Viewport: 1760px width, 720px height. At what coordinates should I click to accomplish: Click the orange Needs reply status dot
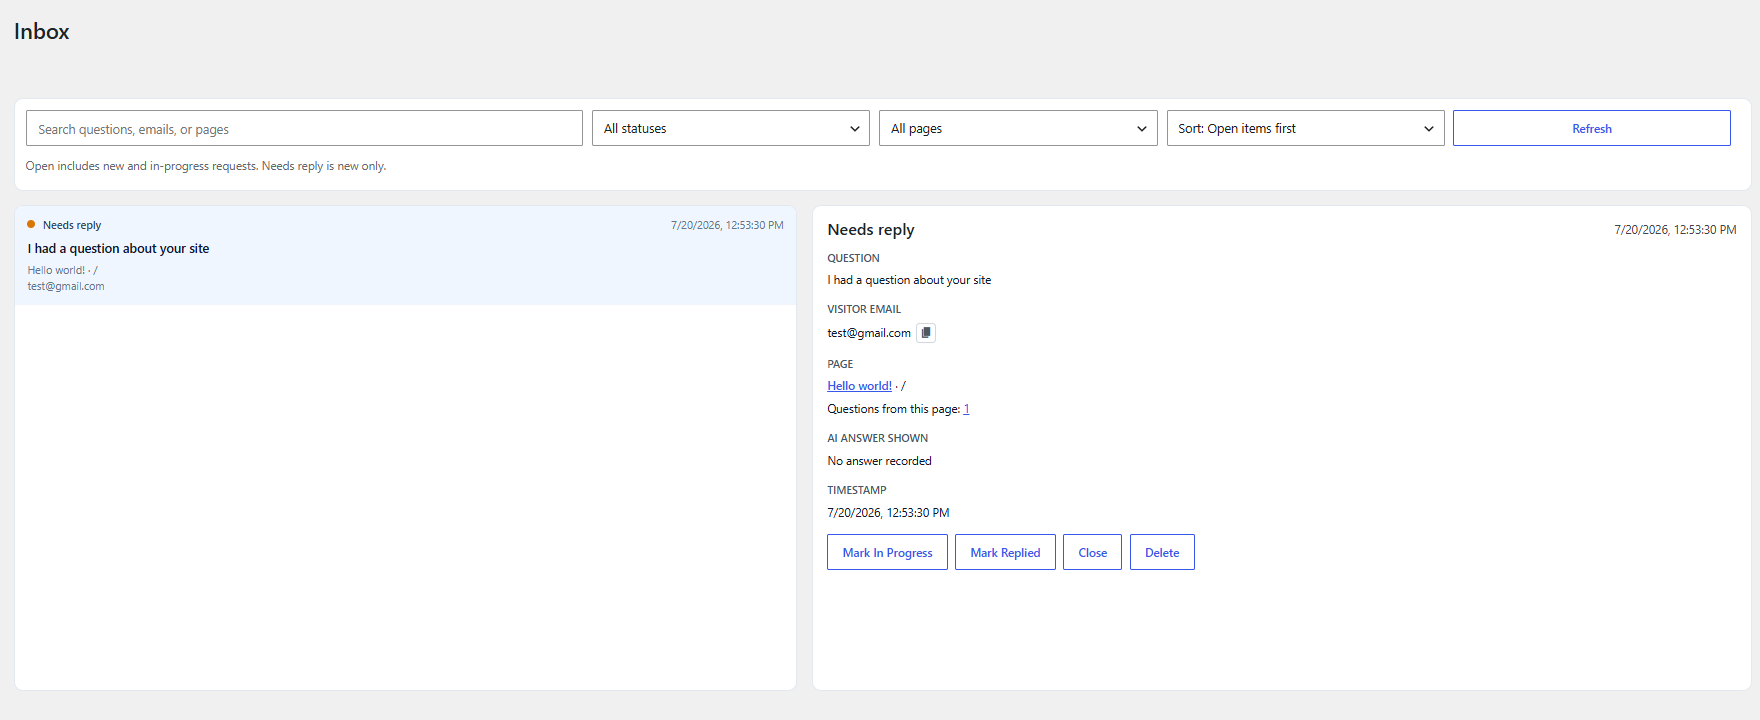[x=31, y=224]
